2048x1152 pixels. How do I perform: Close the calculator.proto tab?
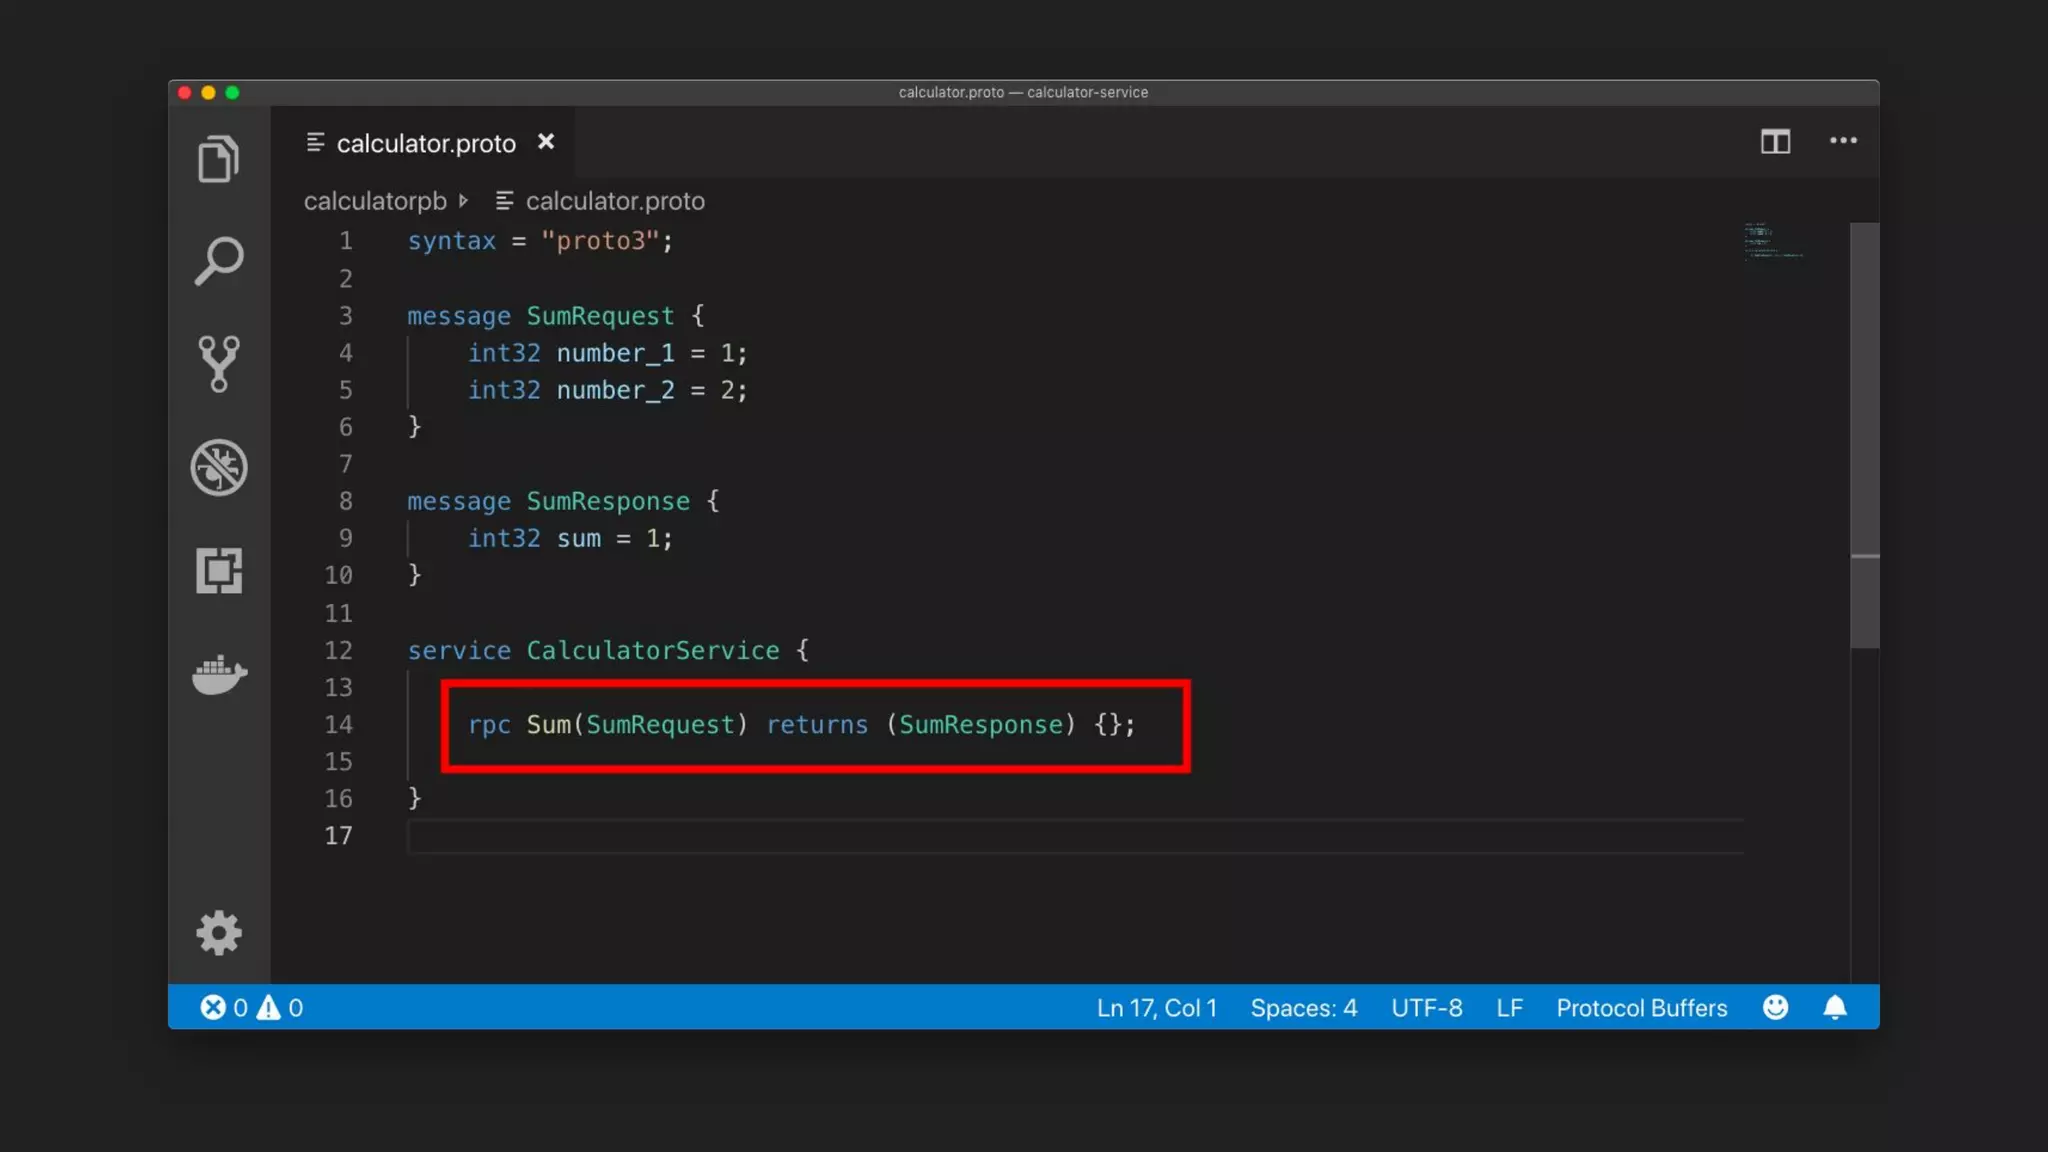546,142
